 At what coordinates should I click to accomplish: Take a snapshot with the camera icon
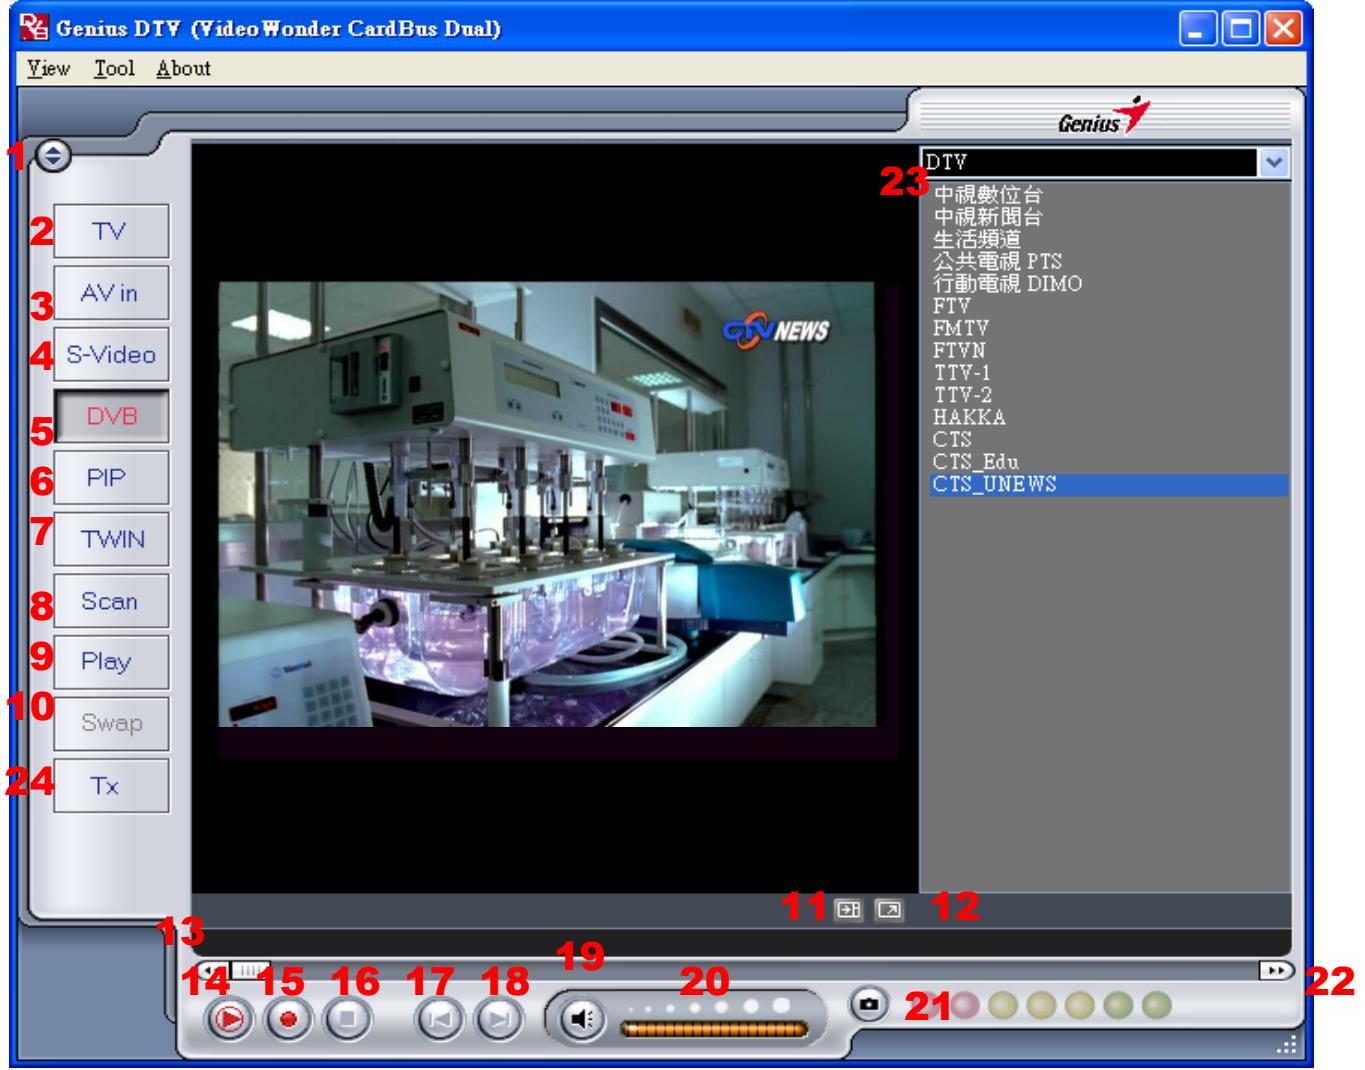(x=871, y=1003)
